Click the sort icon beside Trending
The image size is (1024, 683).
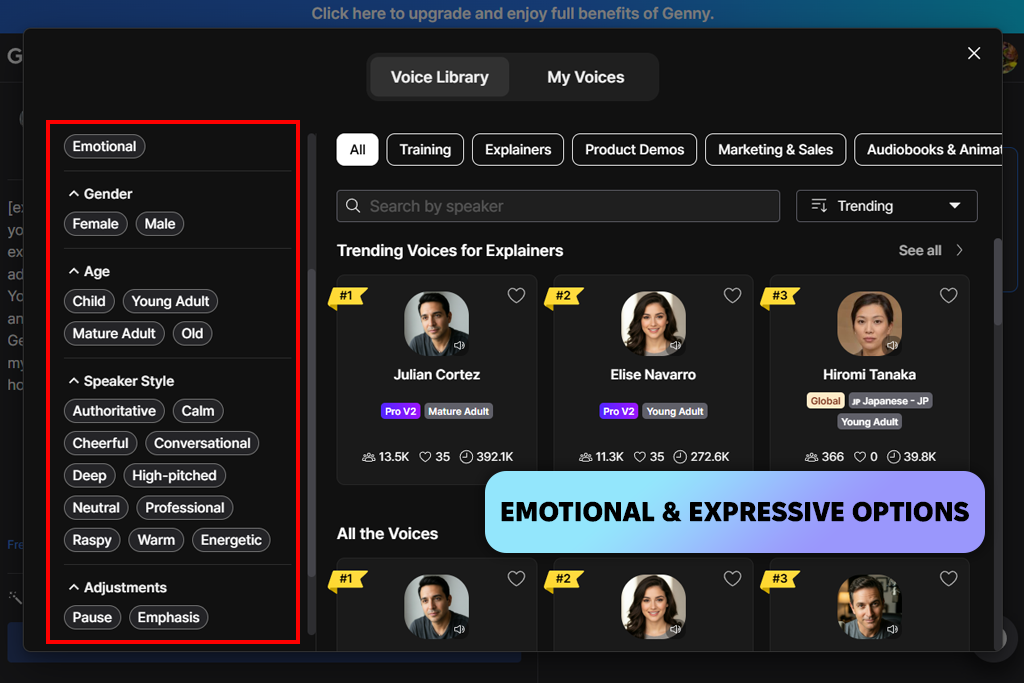coord(819,206)
